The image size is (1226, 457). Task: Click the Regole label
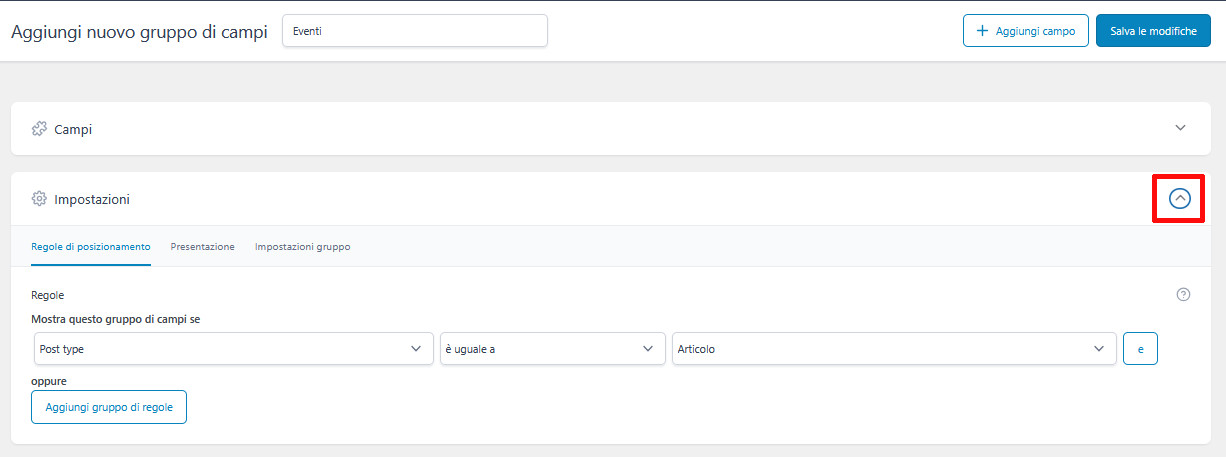coord(48,295)
